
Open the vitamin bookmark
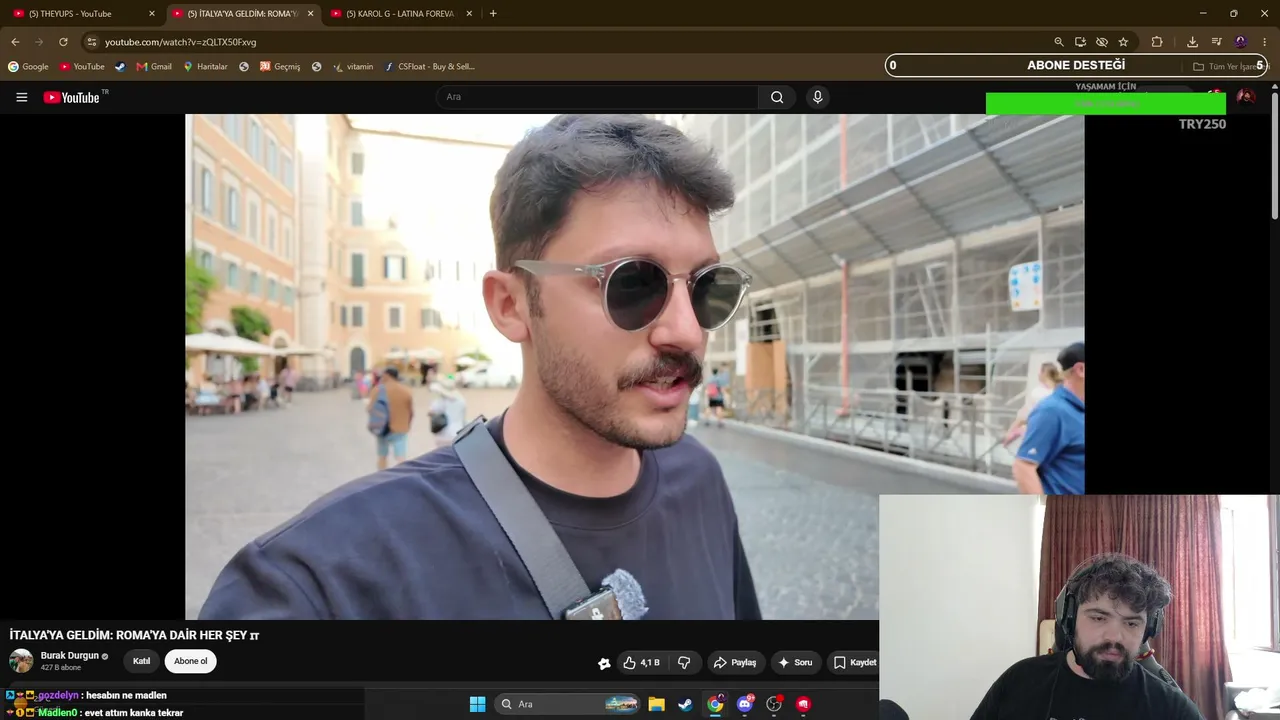click(353, 67)
